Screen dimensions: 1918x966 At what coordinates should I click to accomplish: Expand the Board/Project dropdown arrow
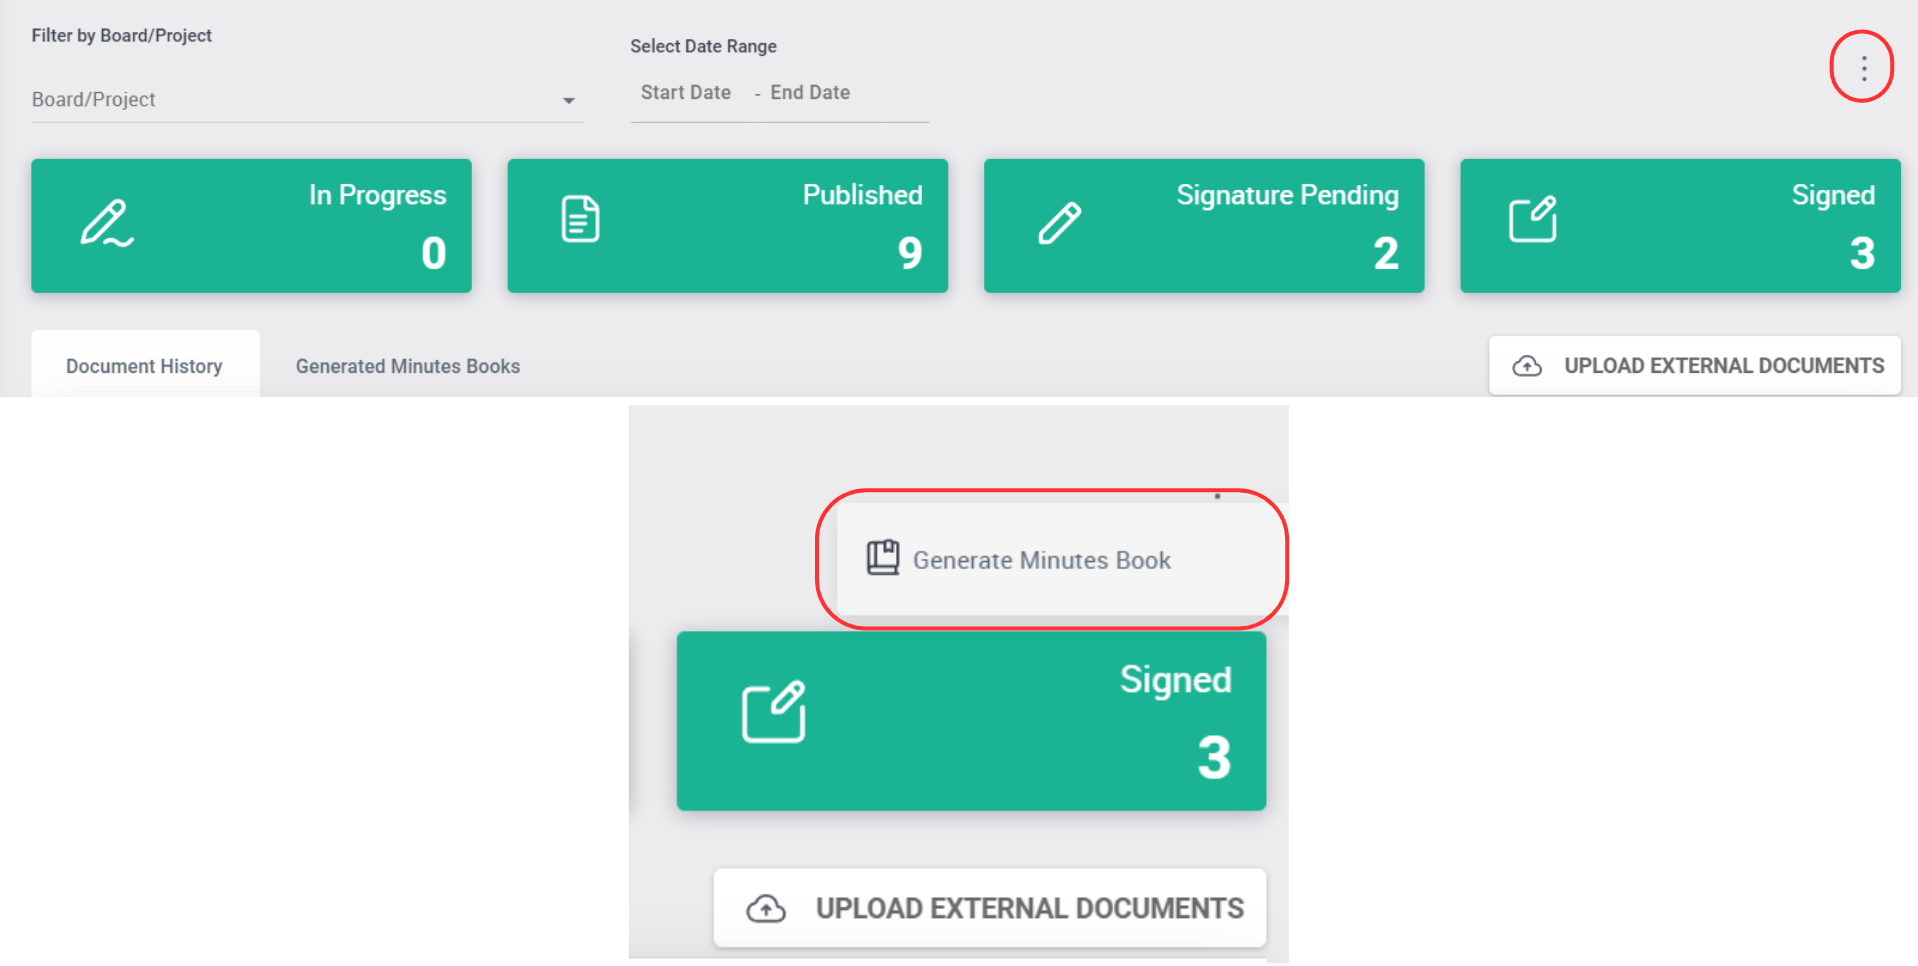568,100
